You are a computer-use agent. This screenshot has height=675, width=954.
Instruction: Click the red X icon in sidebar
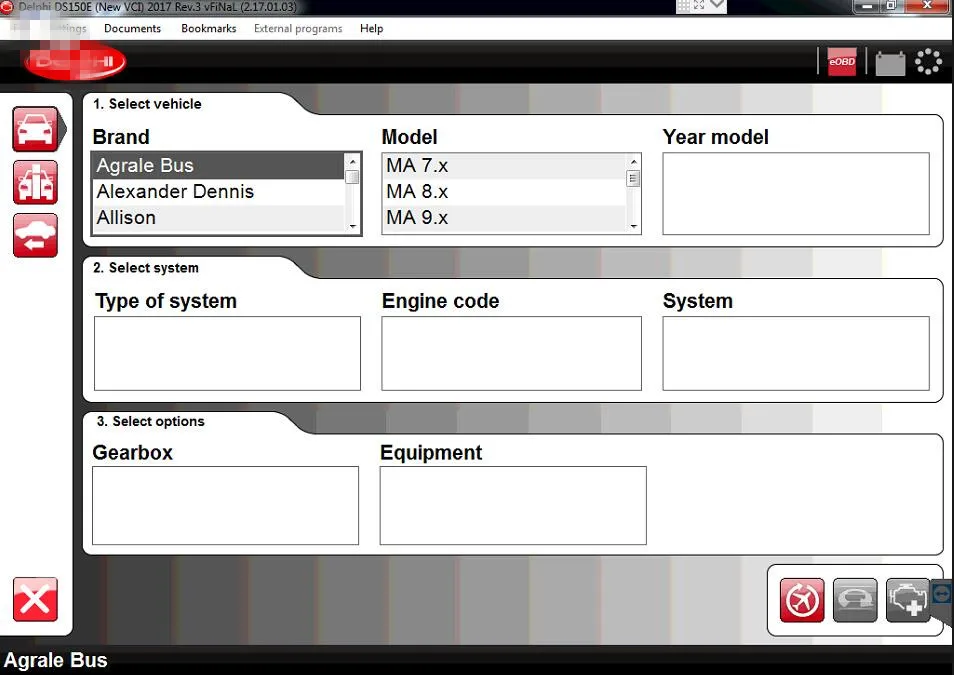pos(35,600)
